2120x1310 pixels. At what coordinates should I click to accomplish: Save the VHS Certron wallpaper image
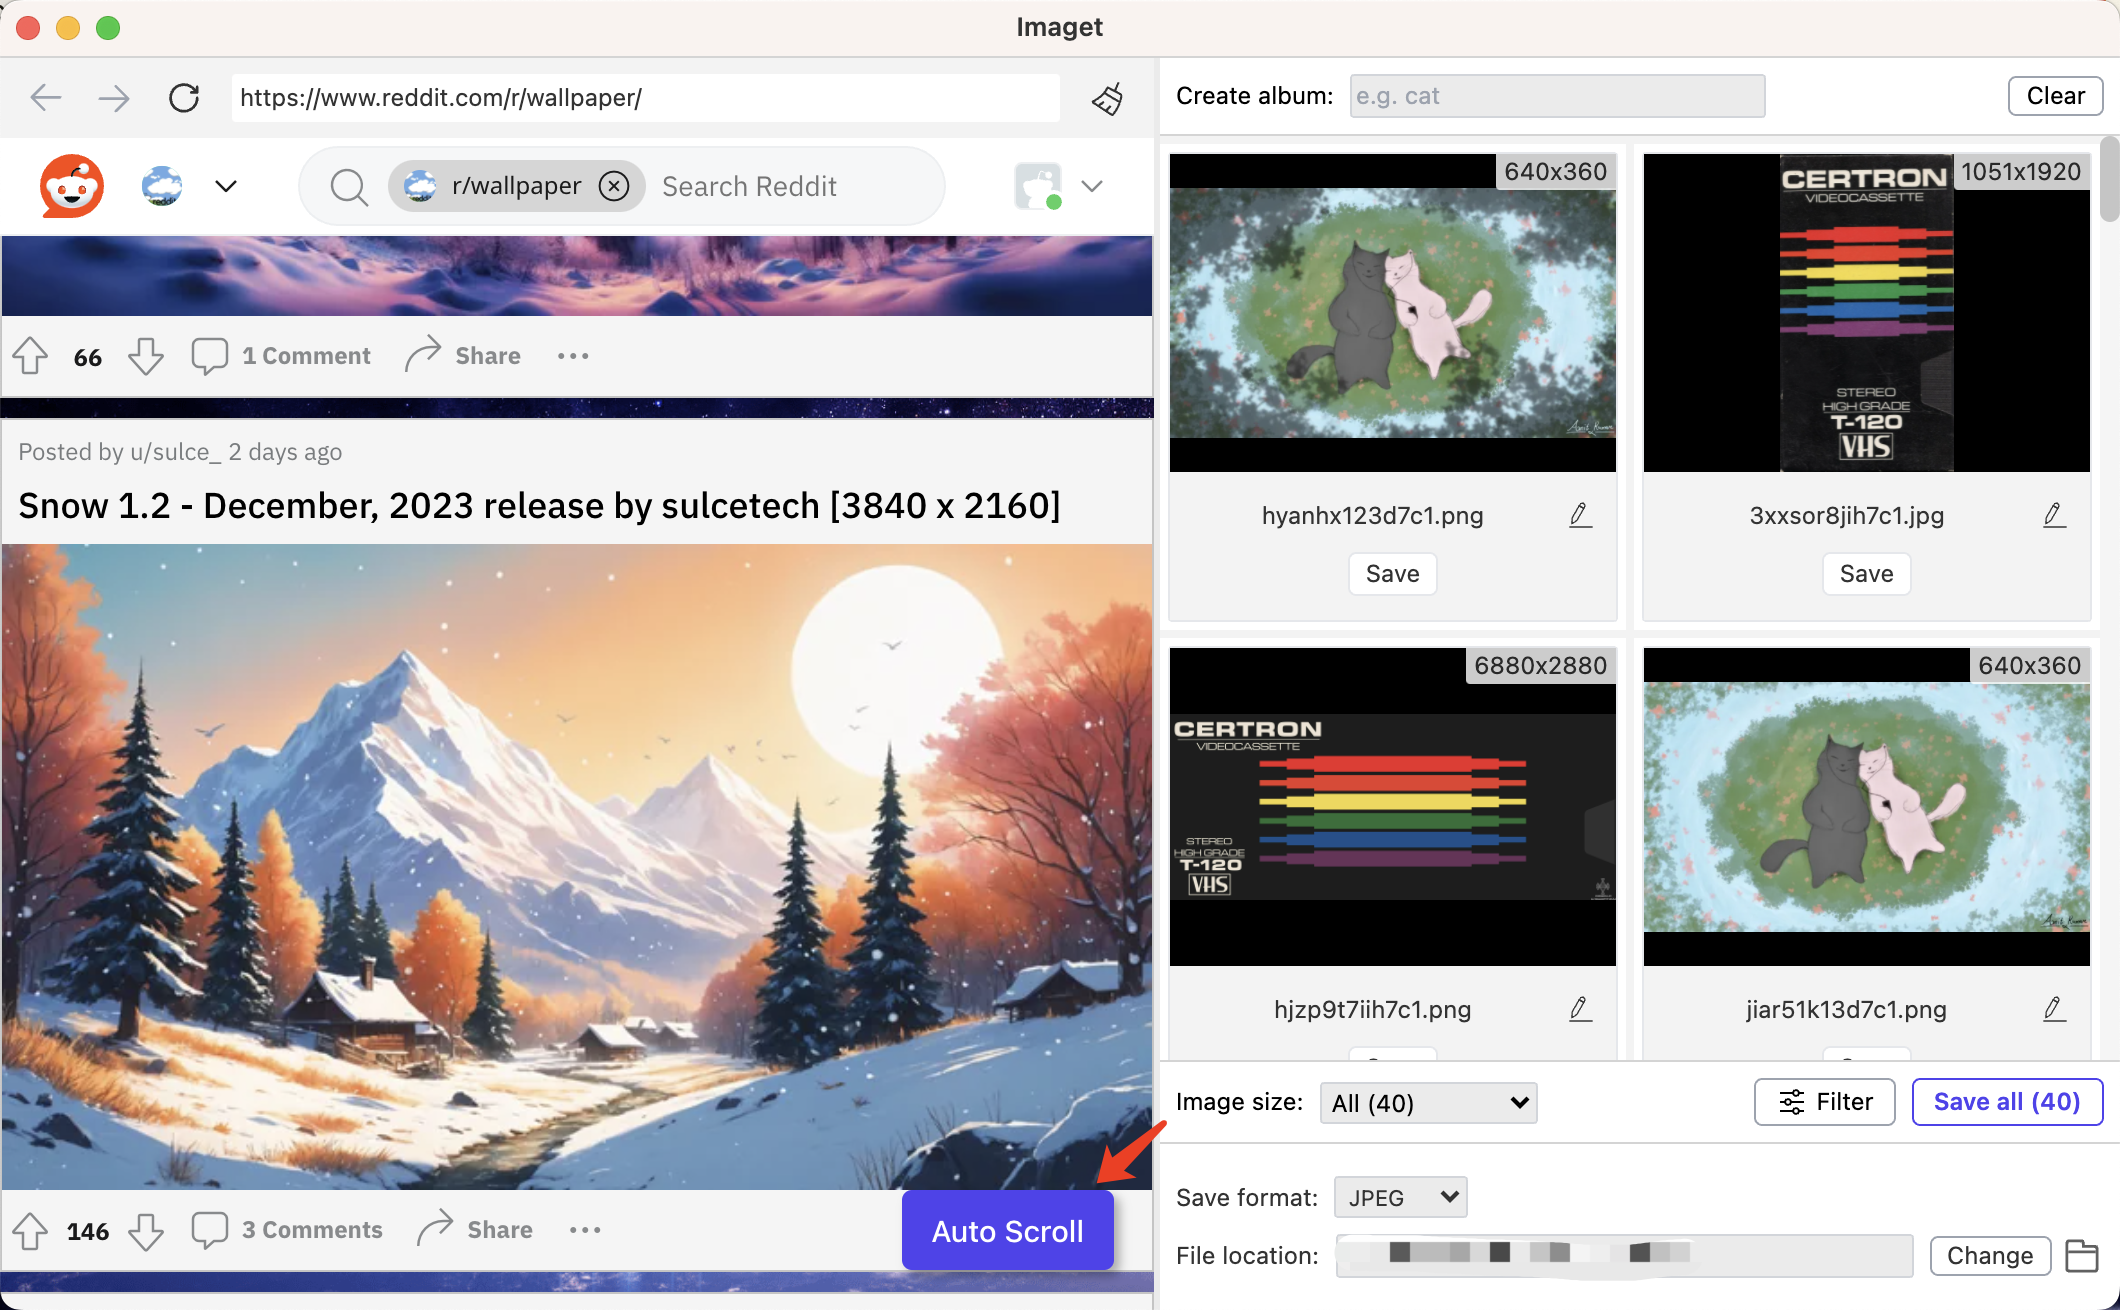[1866, 574]
